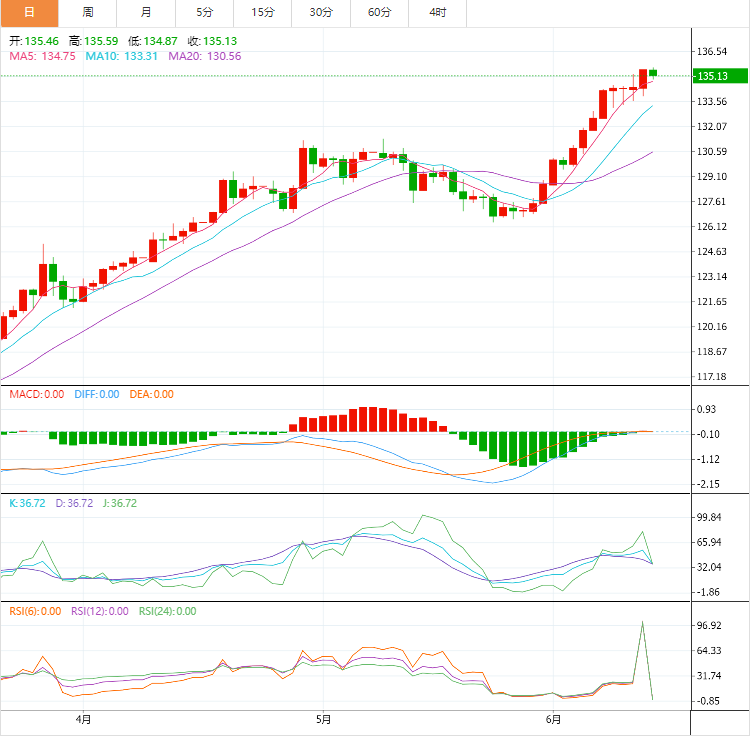
Task: Click the 5月 date axis marker
Action: pyautogui.click(x=322, y=719)
